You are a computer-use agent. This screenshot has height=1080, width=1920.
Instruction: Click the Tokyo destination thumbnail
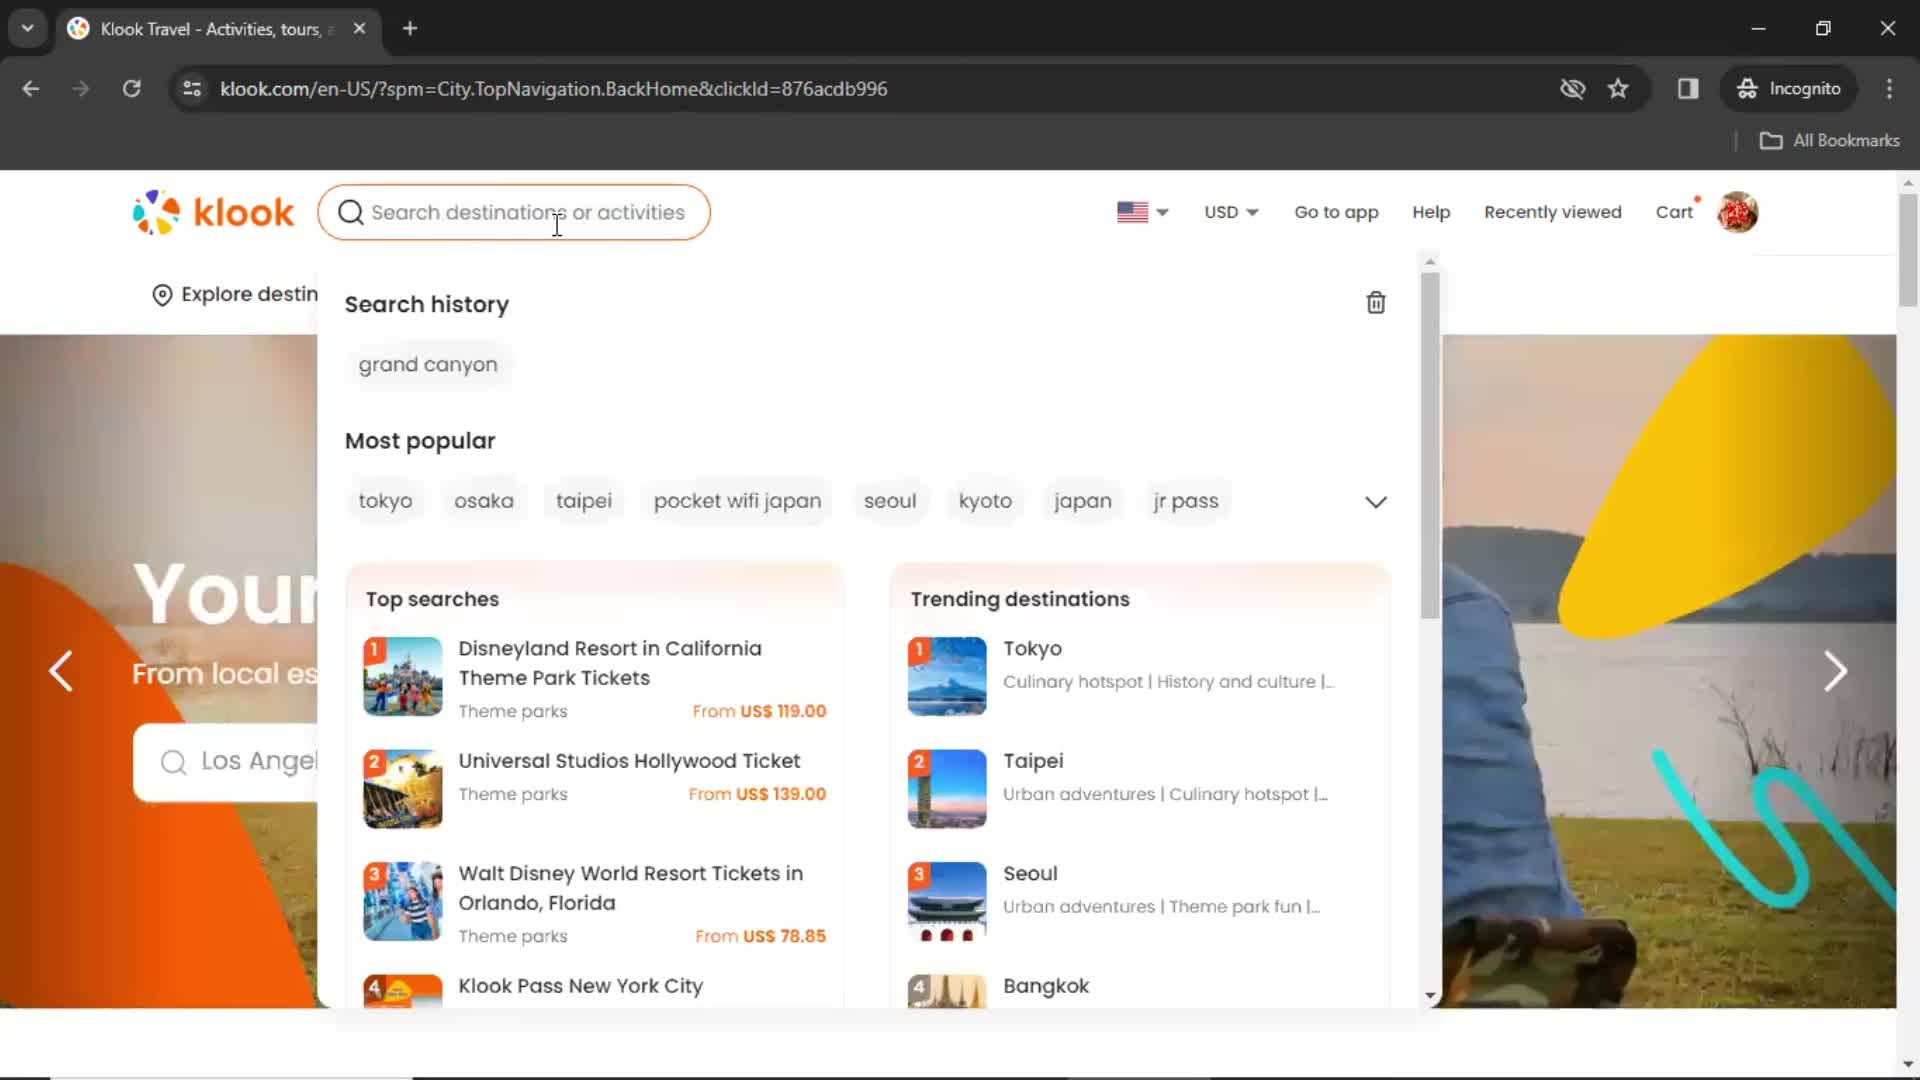point(947,677)
